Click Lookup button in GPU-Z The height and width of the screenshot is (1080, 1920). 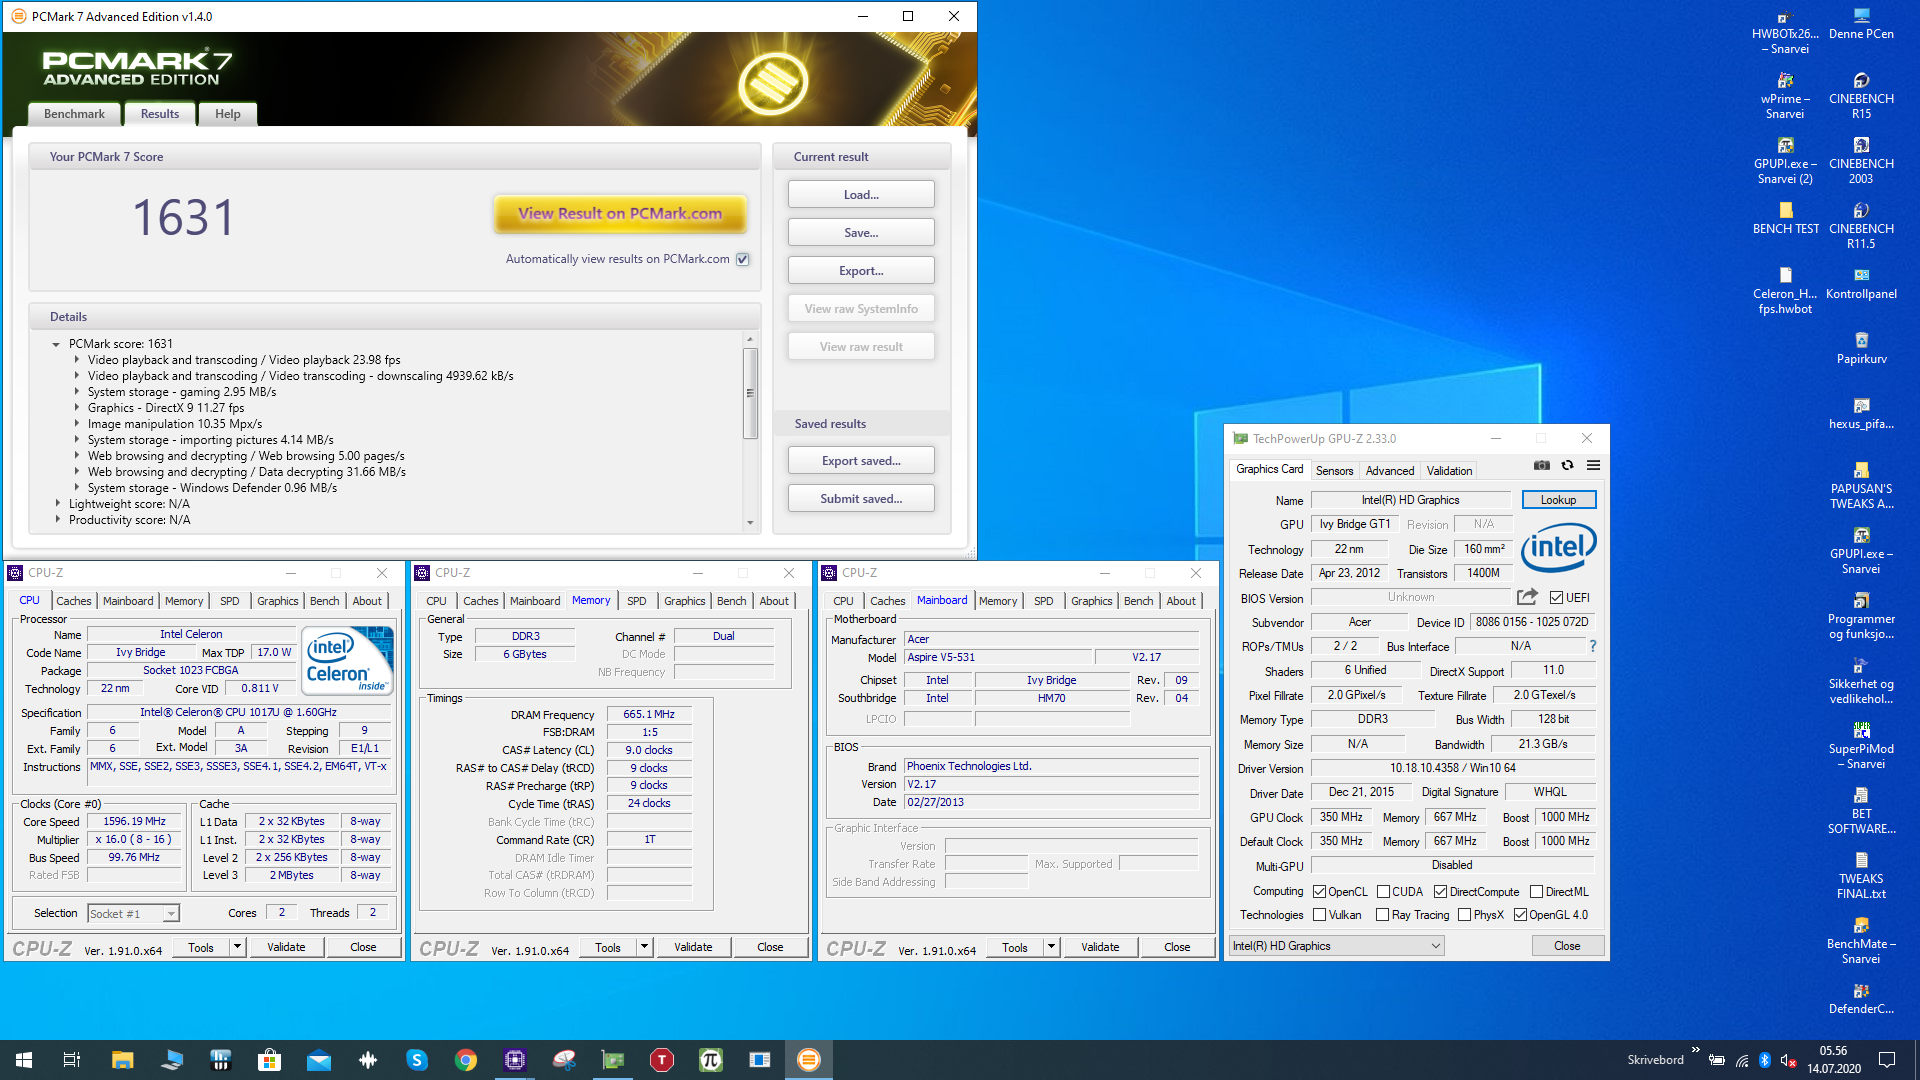[x=1558, y=500]
